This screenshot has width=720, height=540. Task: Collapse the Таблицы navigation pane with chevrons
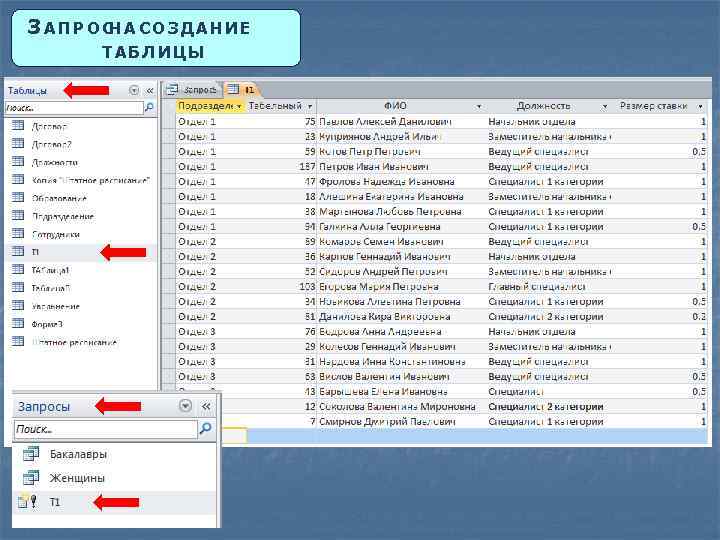click(x=150, y=90)
